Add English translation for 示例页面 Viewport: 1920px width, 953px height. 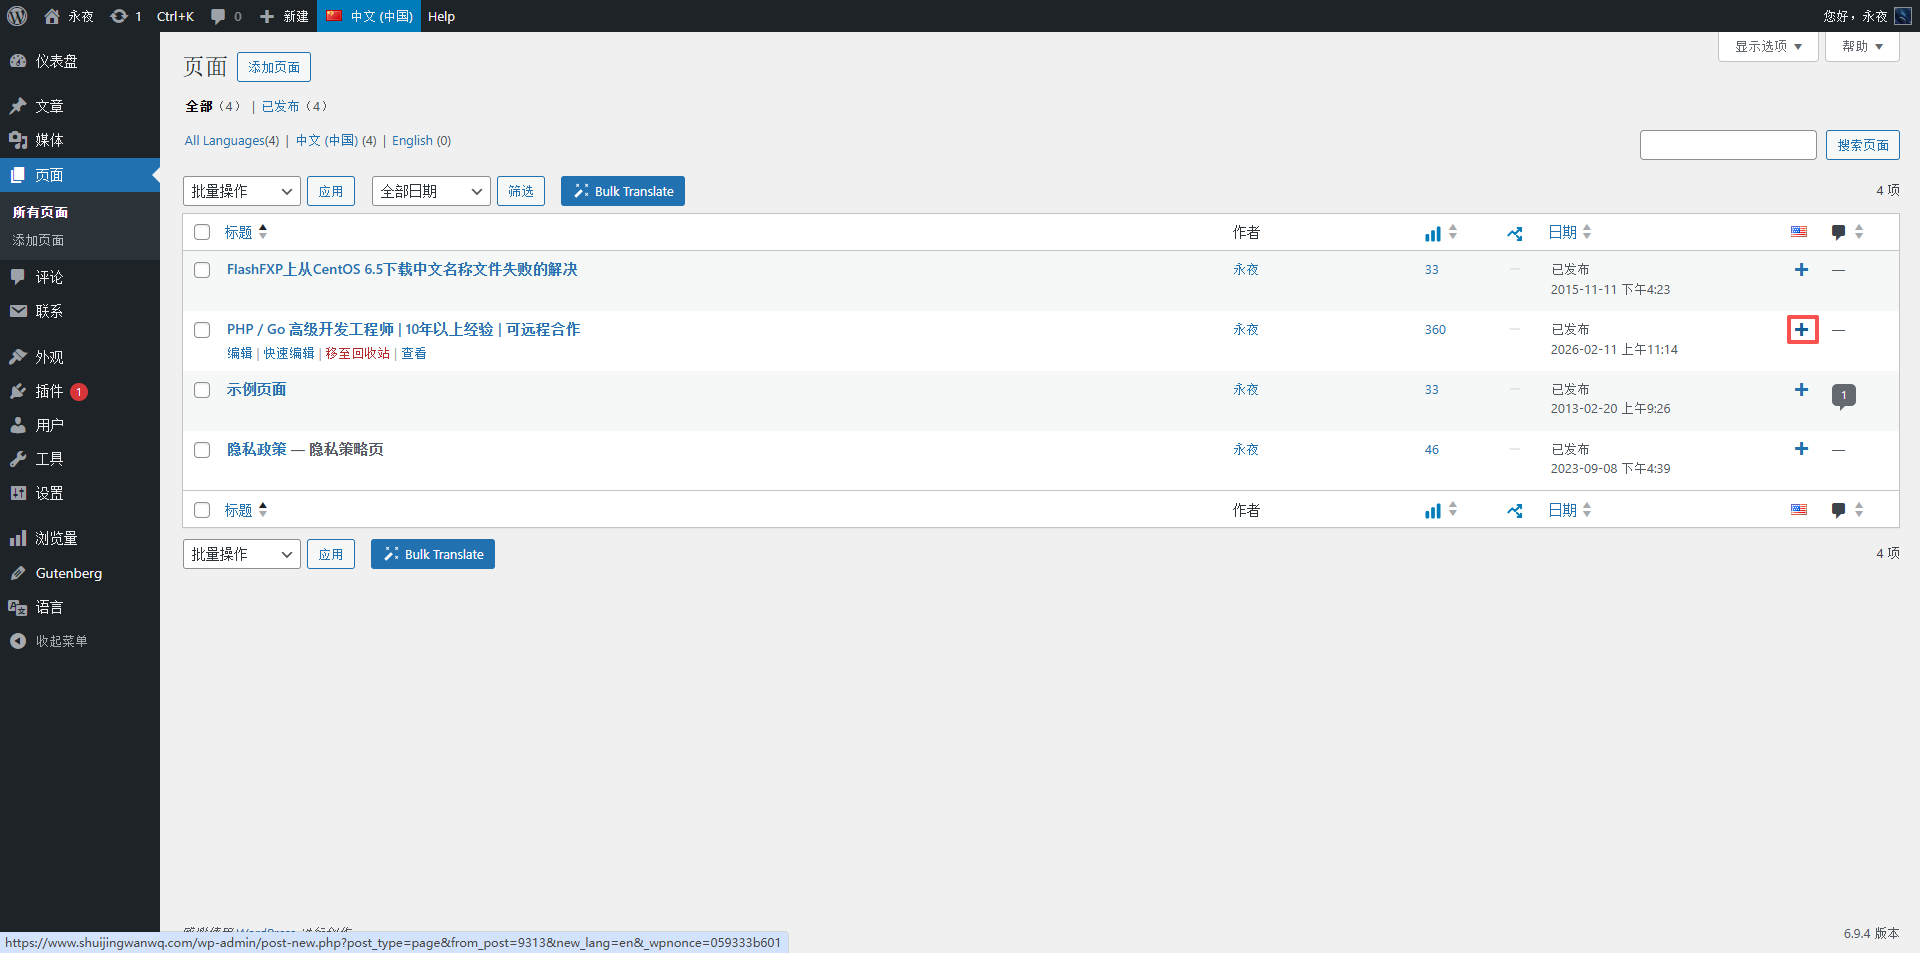click(1801, 390)
